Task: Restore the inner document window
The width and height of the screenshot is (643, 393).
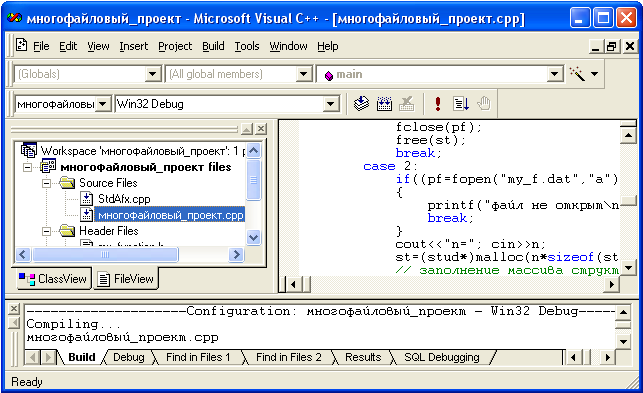Action: point(611,46)
